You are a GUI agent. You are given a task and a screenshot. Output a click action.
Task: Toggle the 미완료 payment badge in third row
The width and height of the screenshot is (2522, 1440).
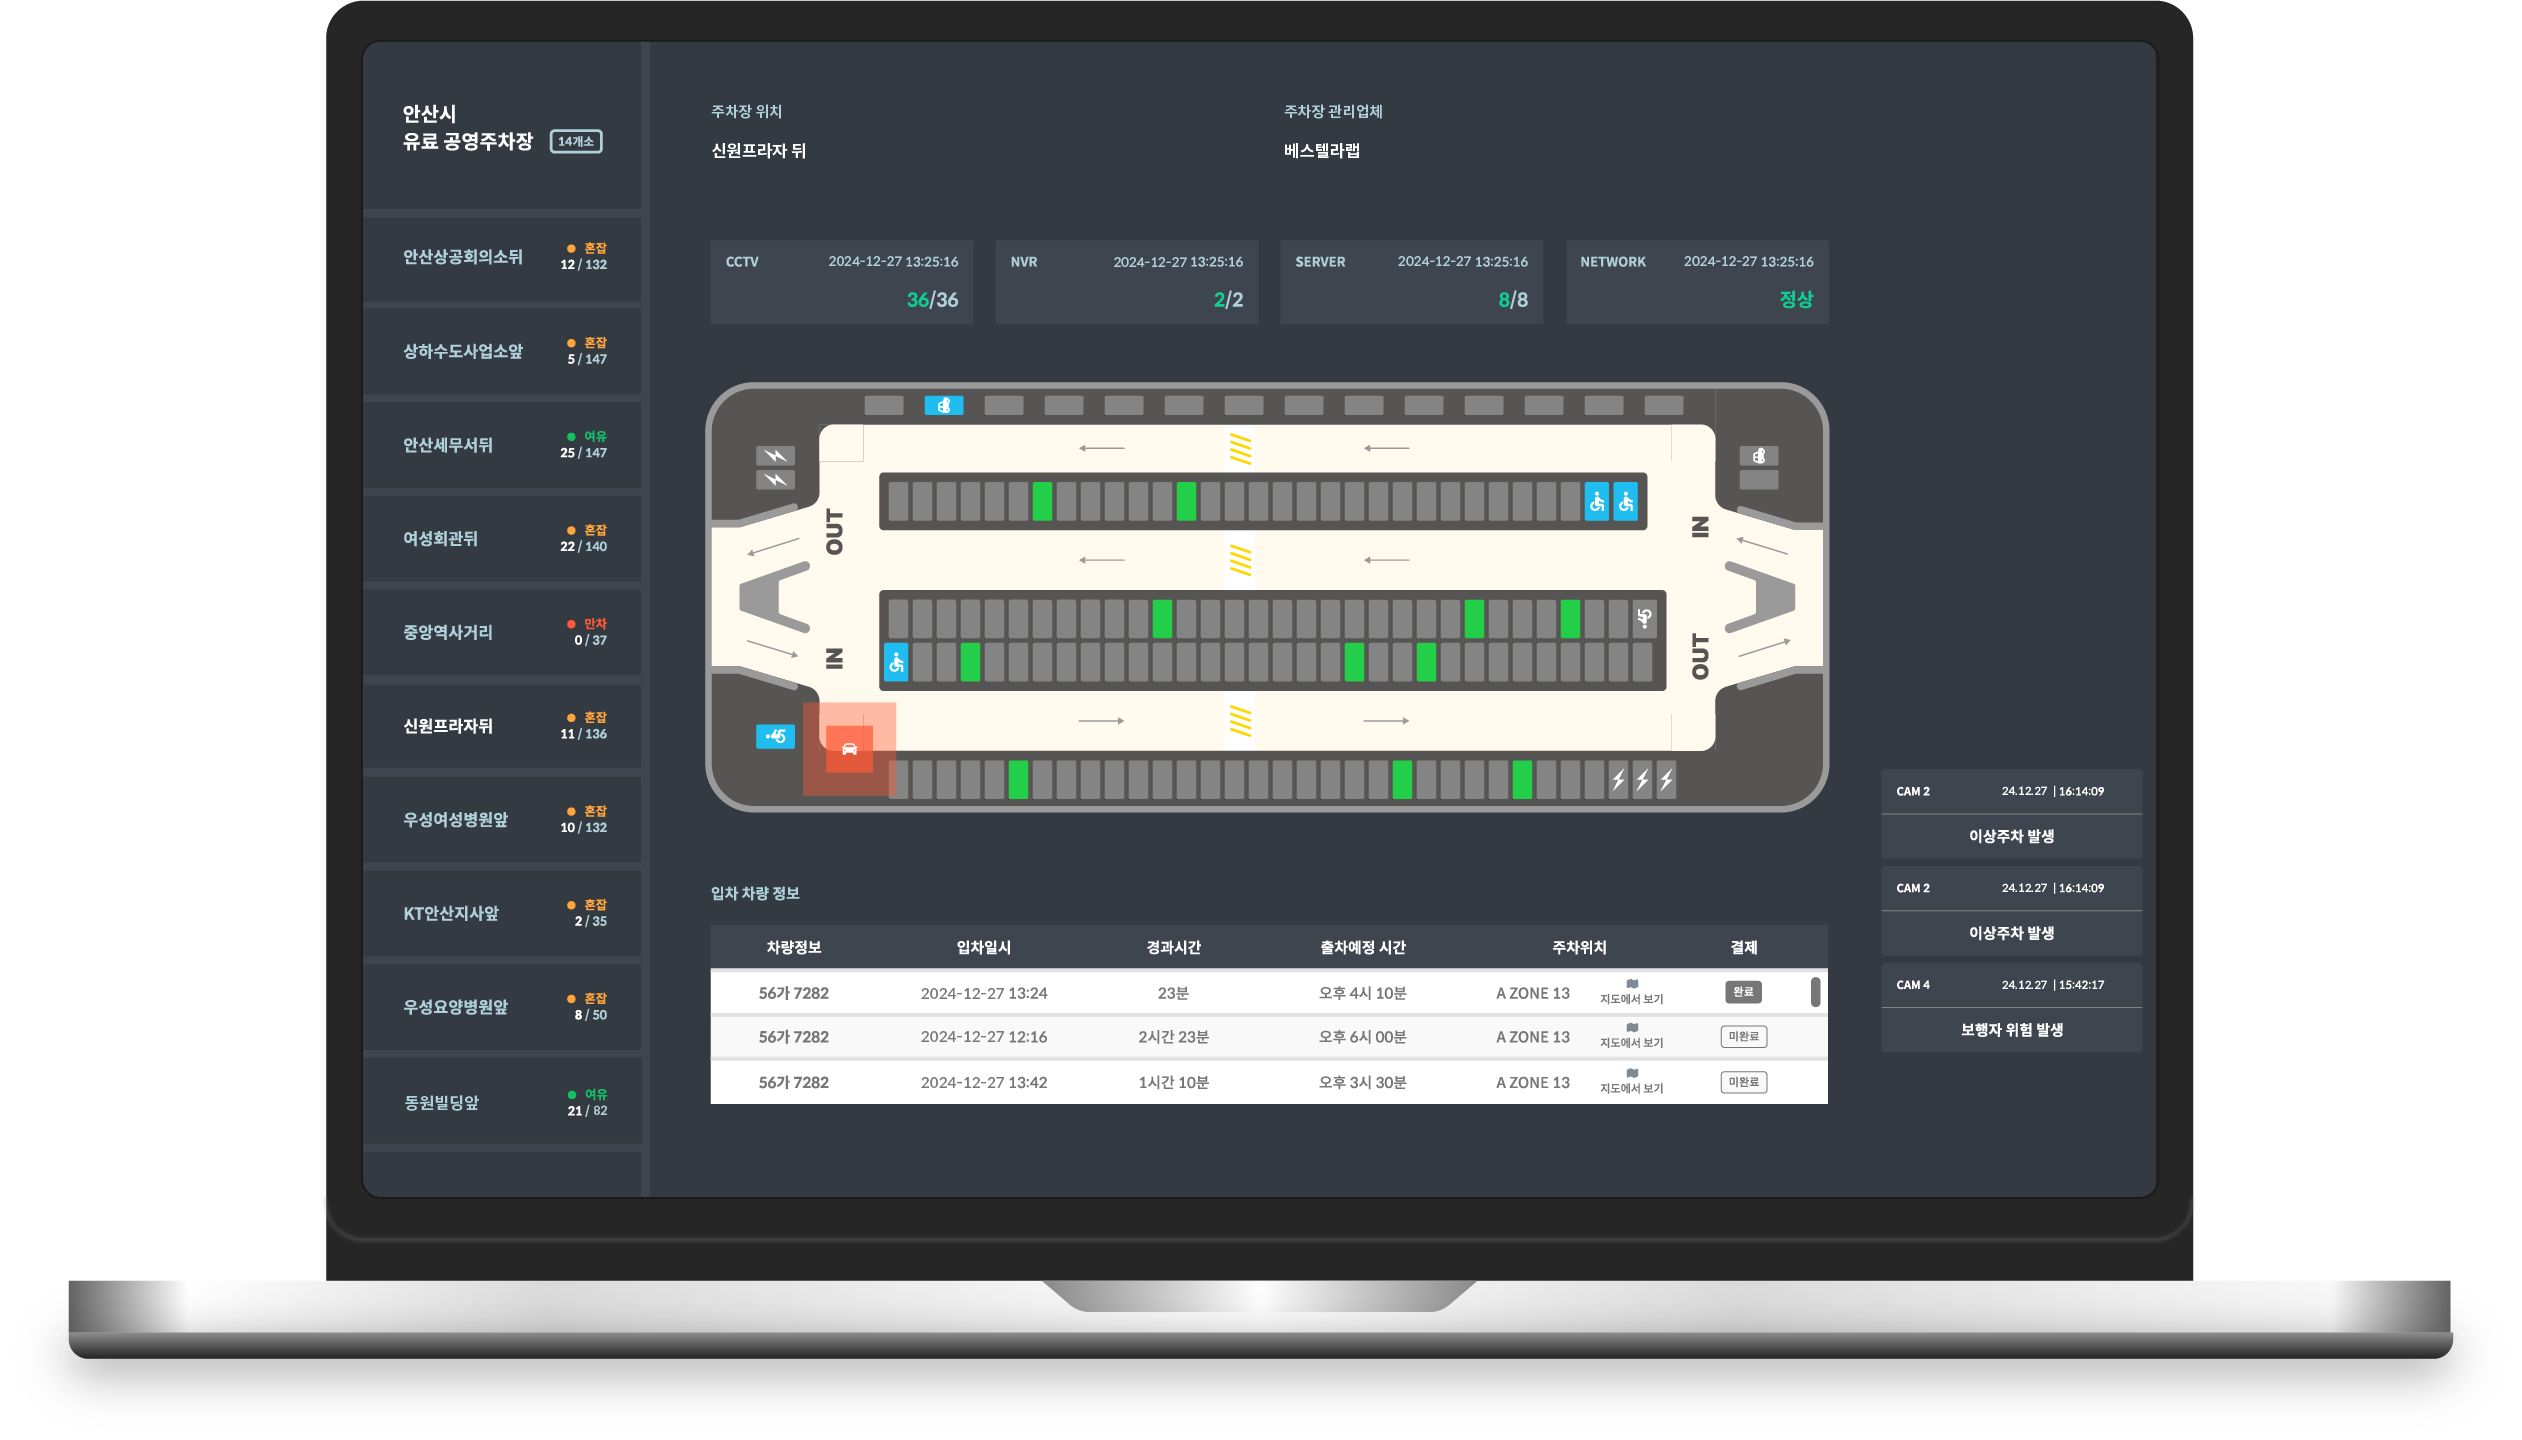point(1743,1082)
